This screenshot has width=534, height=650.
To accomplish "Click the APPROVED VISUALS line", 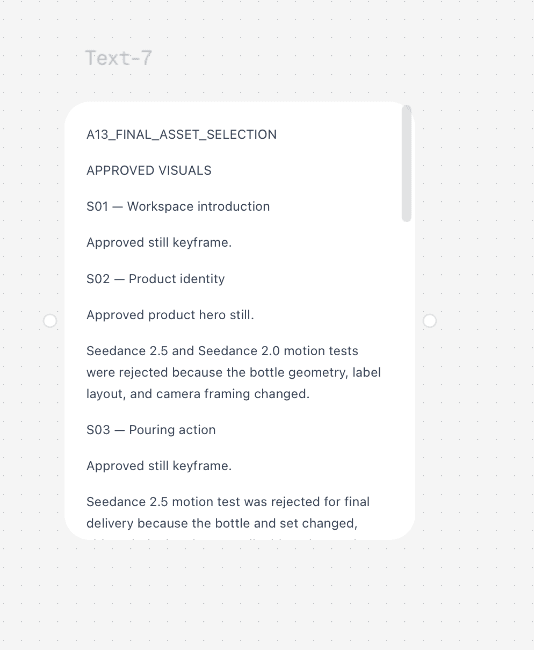I will (149, 171).
